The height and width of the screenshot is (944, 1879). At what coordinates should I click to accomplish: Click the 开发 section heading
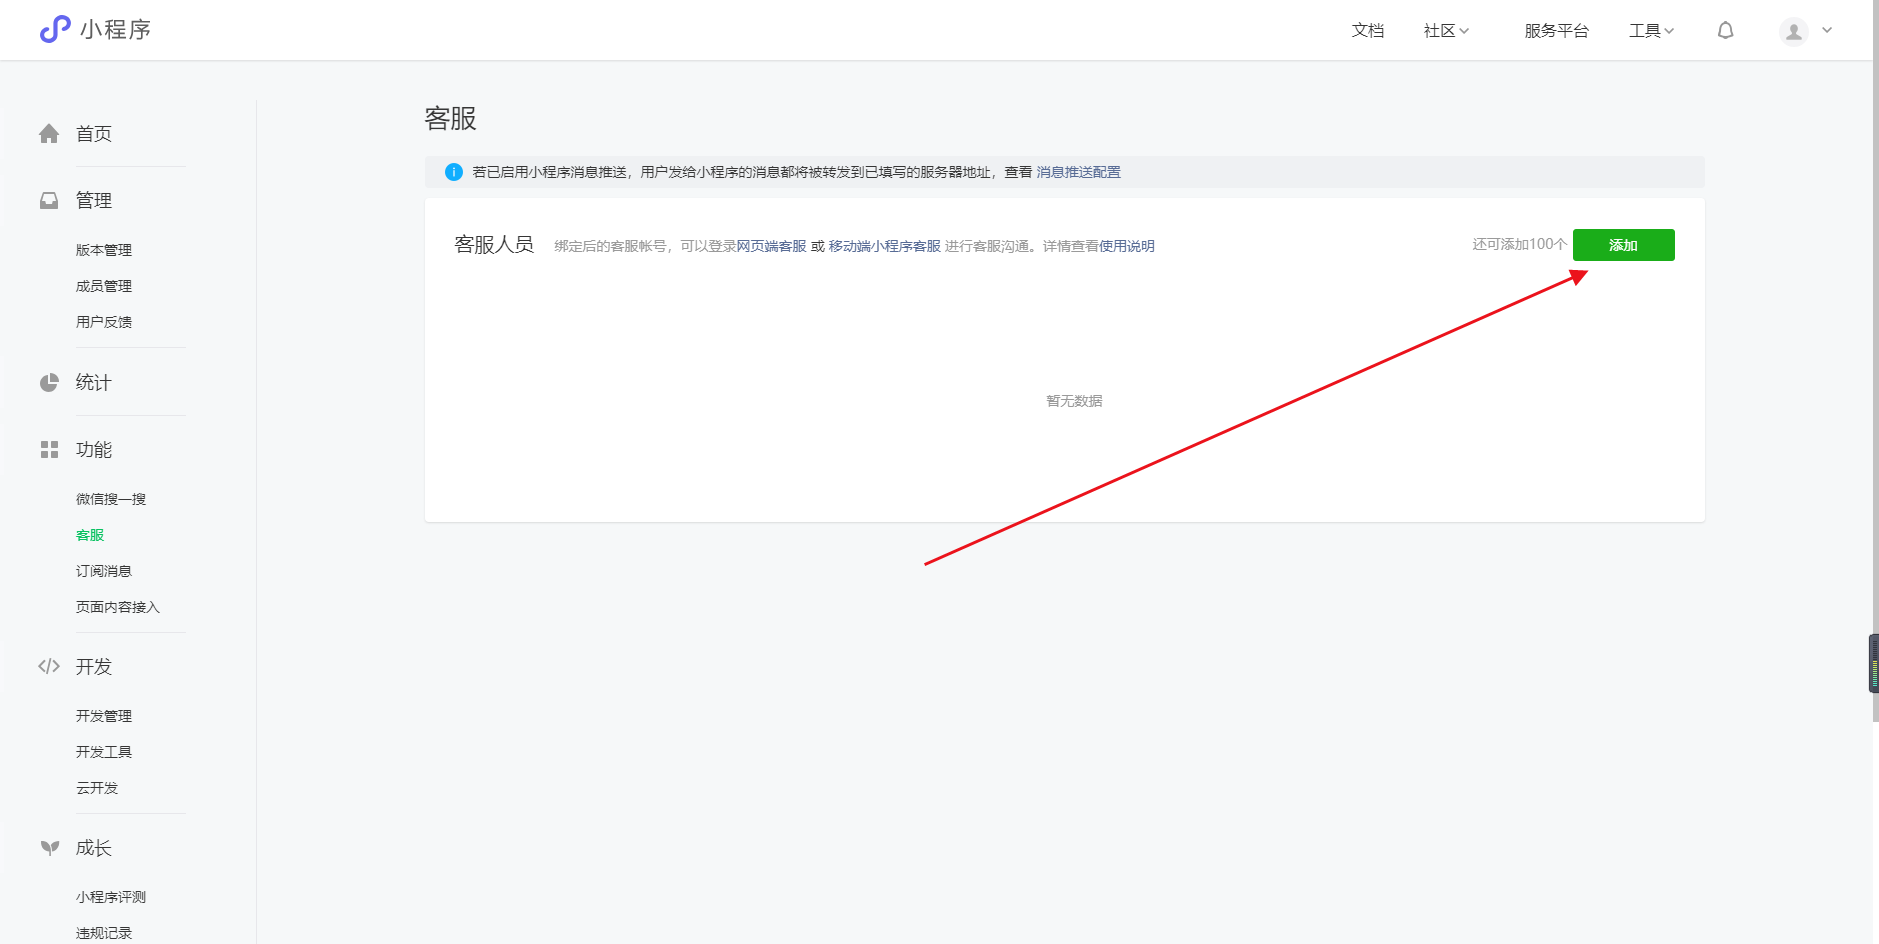[94, 666]
